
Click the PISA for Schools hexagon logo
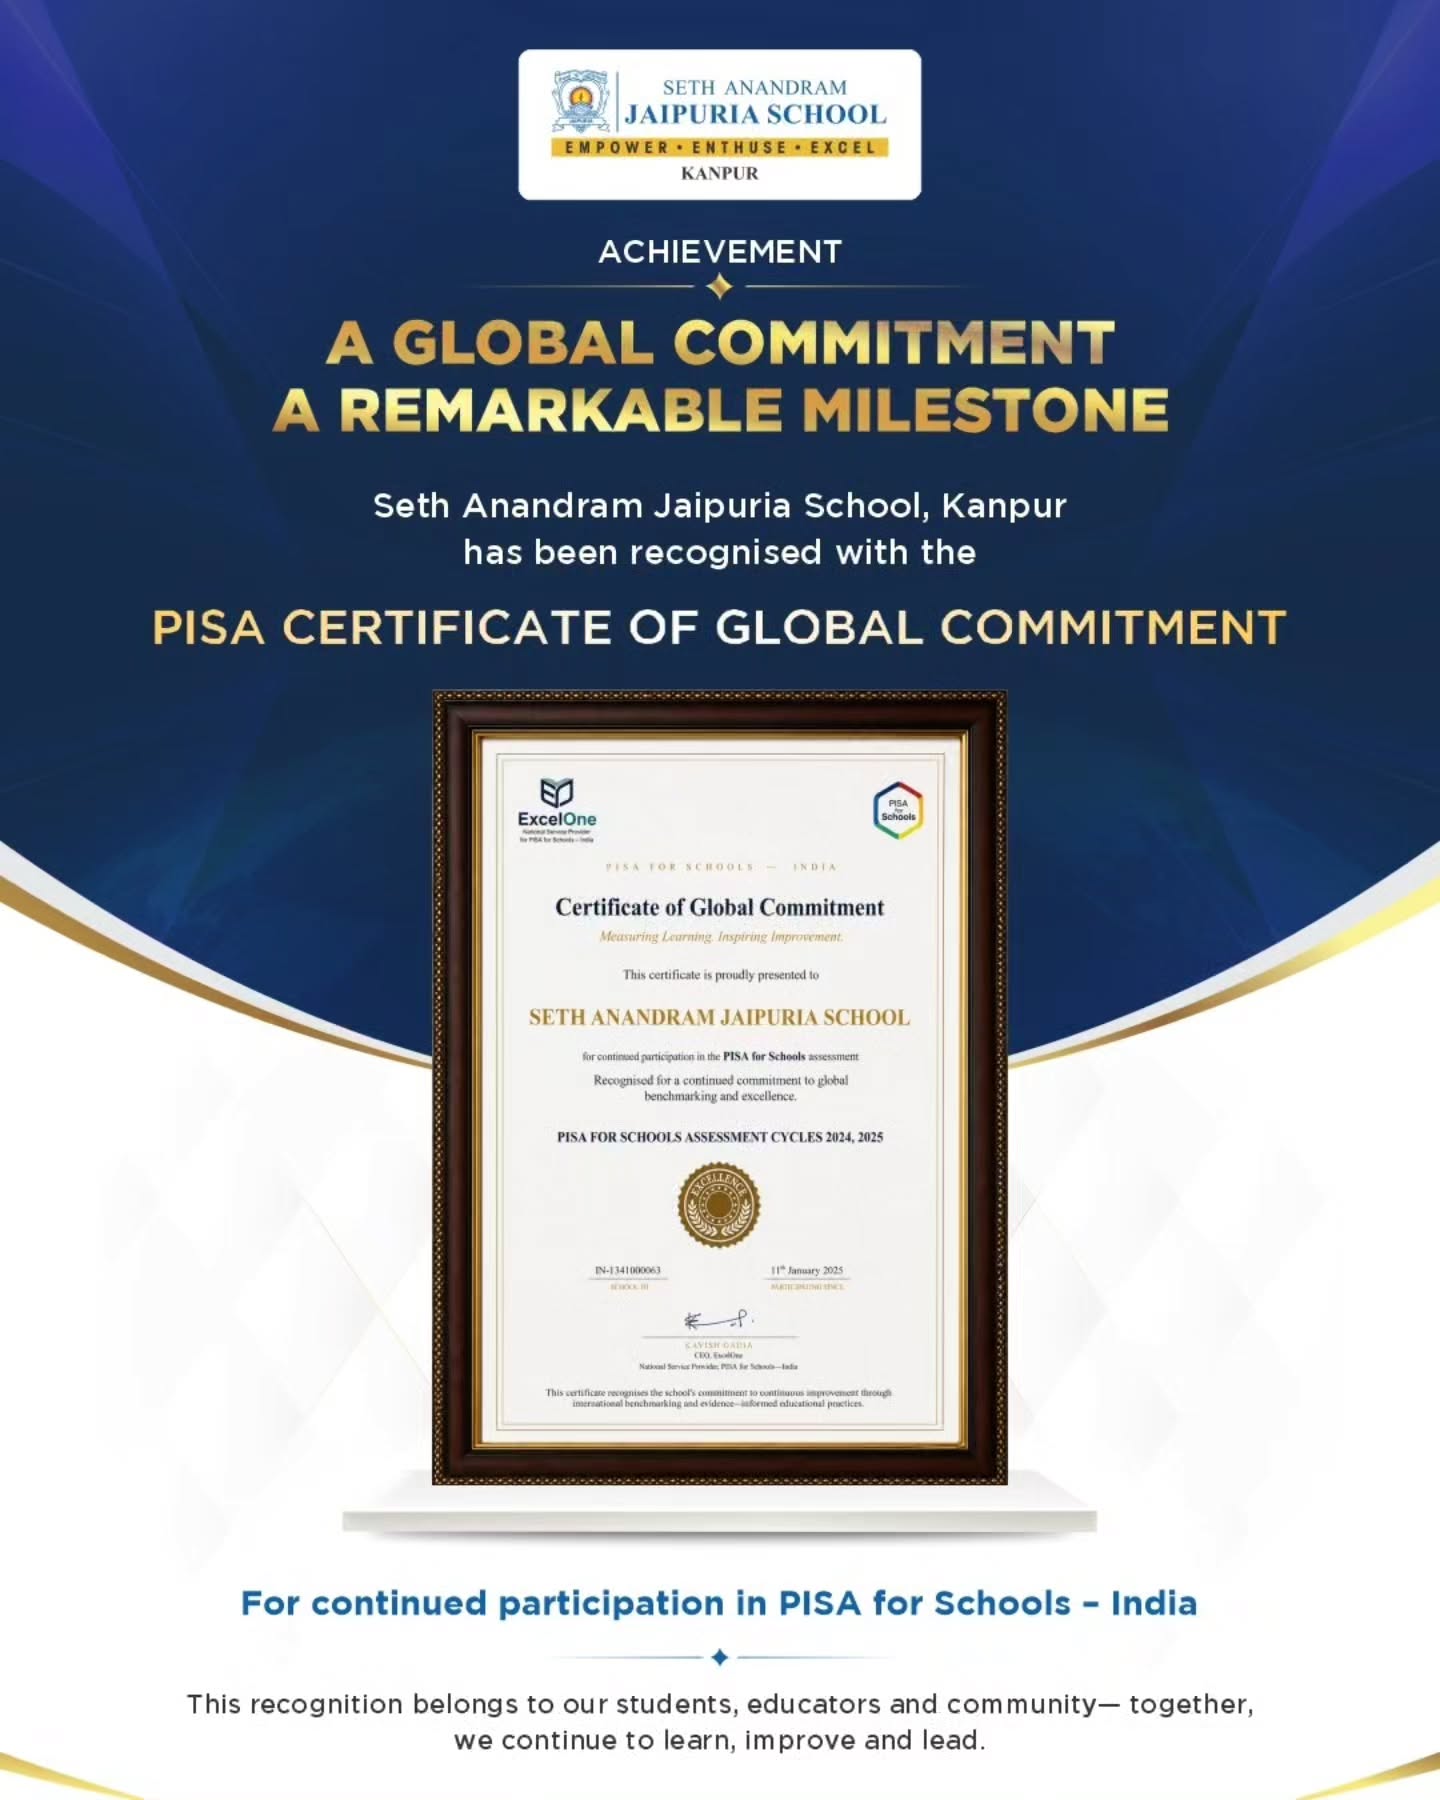(898, 810)
